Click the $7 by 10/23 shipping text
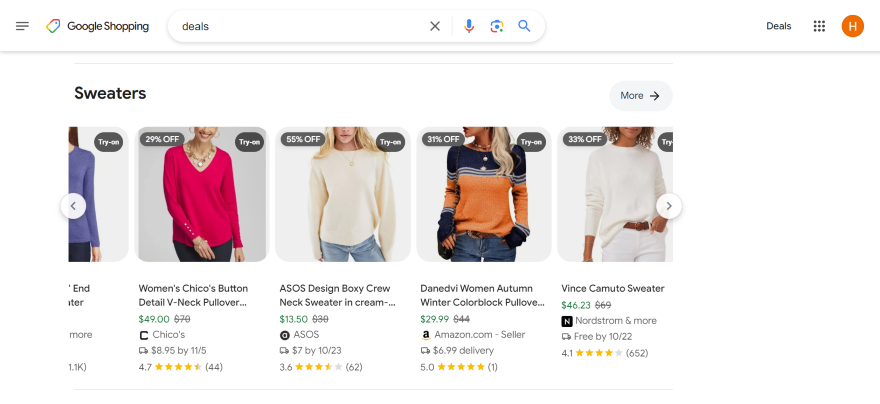Screen dimensions: 880x404 pos(317,351)
